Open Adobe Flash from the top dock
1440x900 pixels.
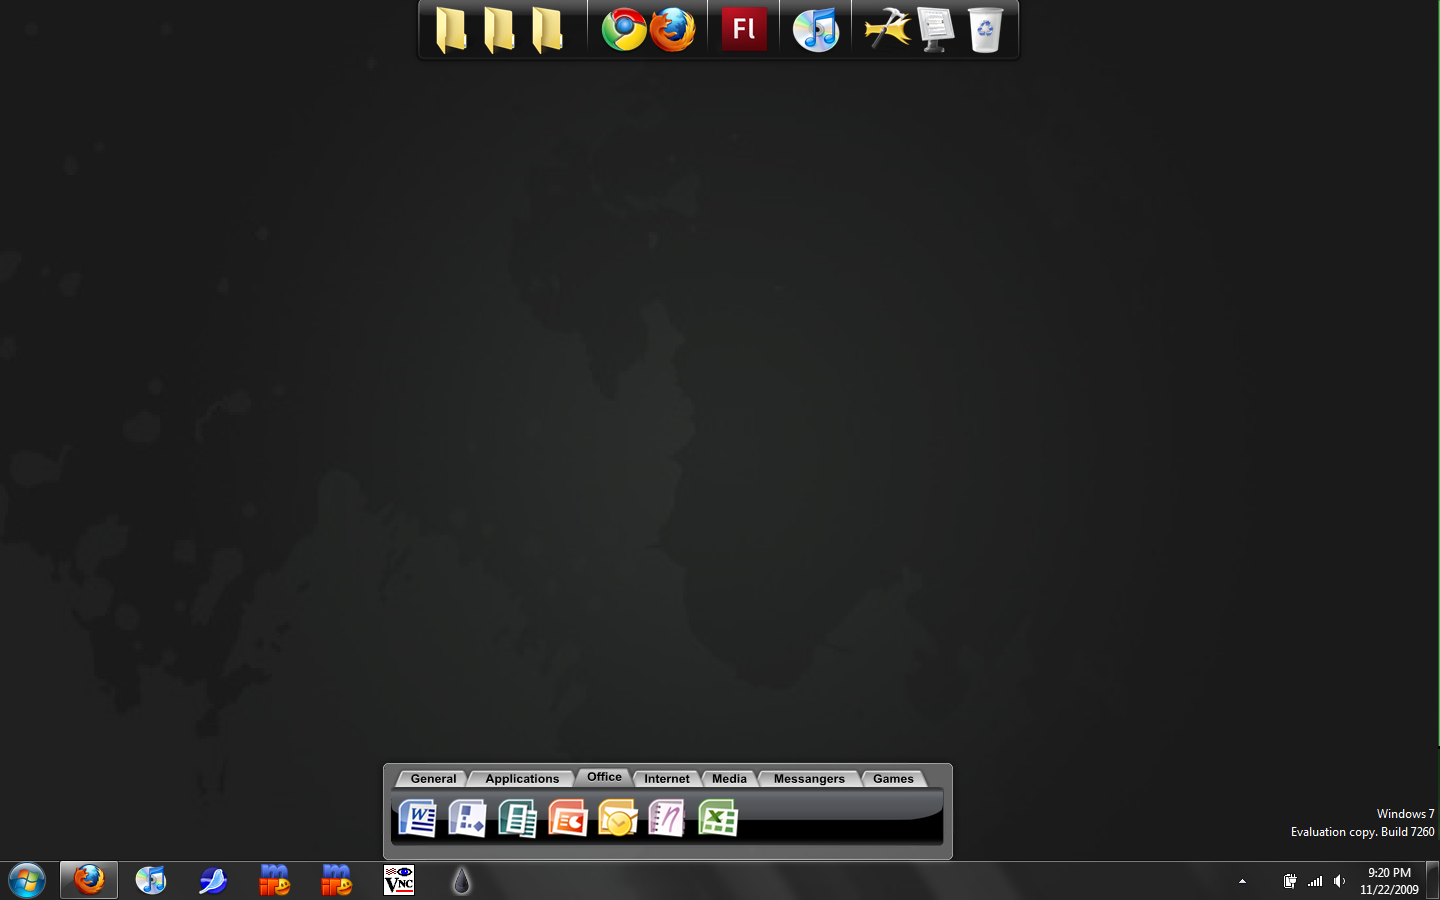click(744, 29)
